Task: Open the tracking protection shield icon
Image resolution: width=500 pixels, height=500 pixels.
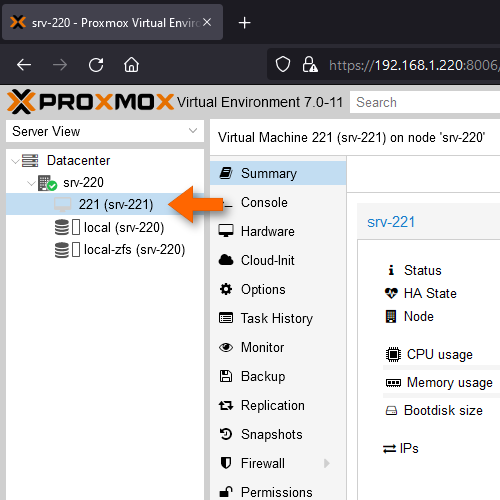Action: pyautogui.click(x=283, y=64)
